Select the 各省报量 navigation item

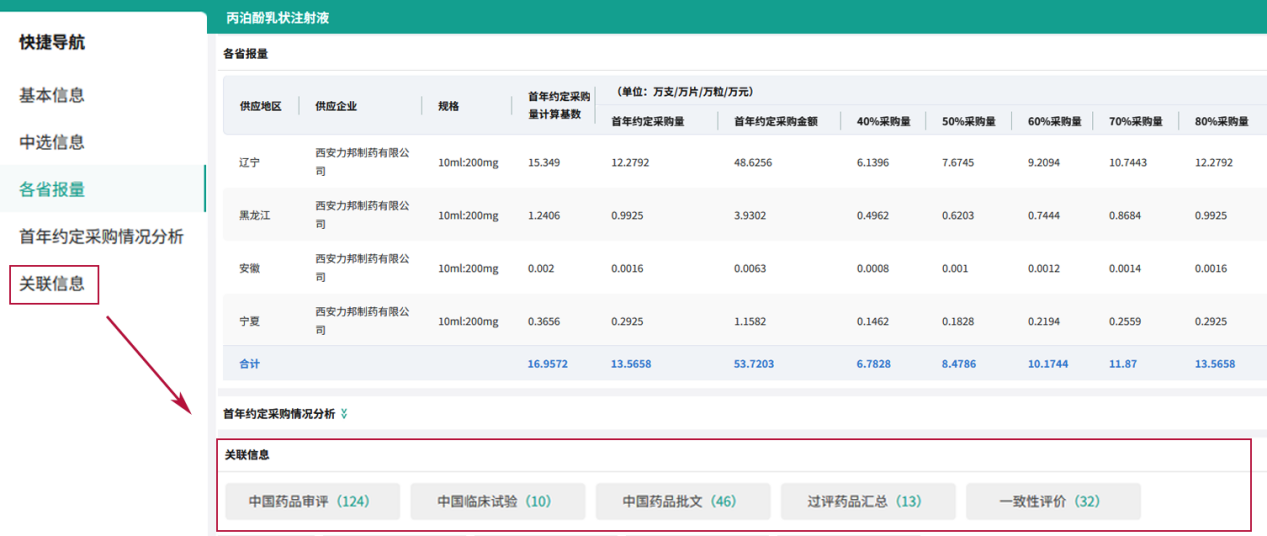point(52,189)
